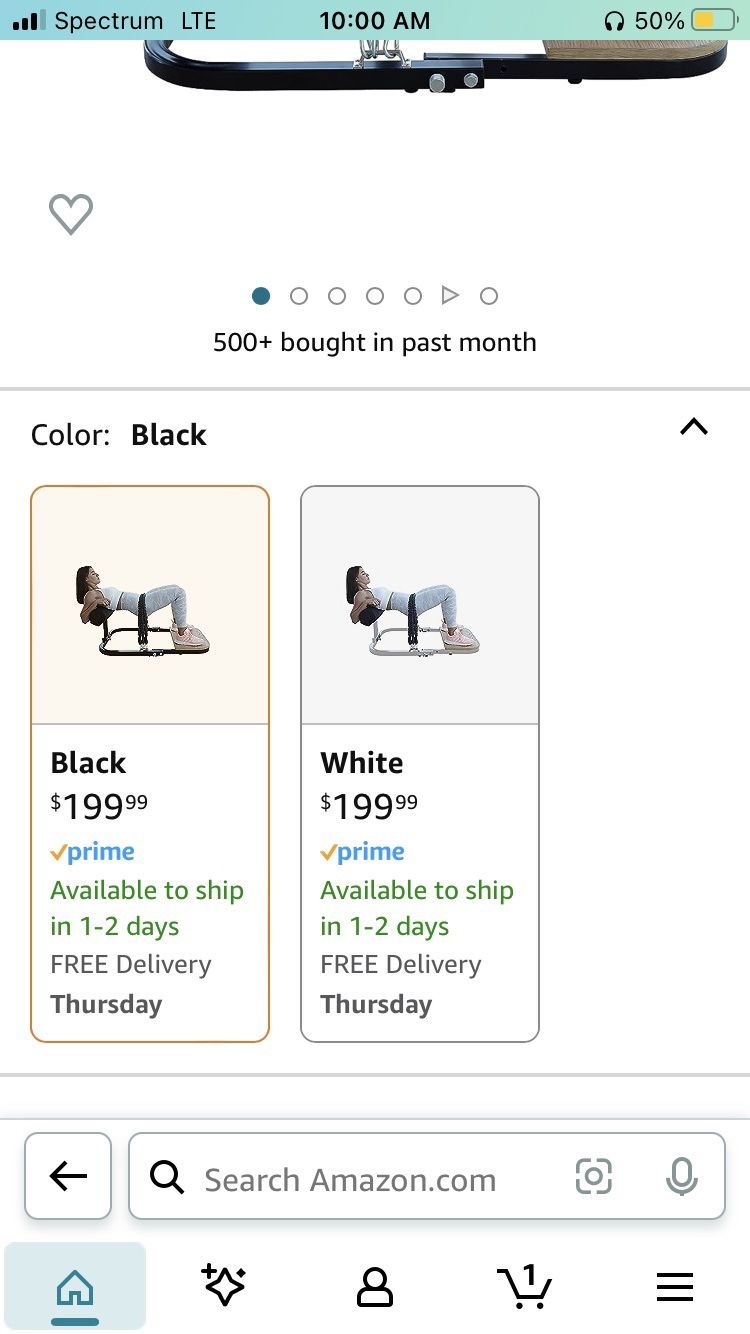
Task: Tap the video play indicator in carousel
Action: click(x=450, y=295)
